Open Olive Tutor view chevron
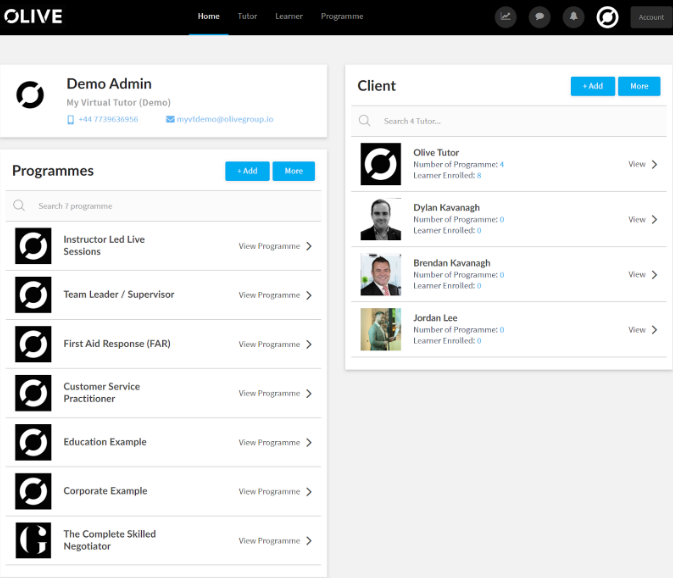The image size is (673, 578). click(655, 164)
